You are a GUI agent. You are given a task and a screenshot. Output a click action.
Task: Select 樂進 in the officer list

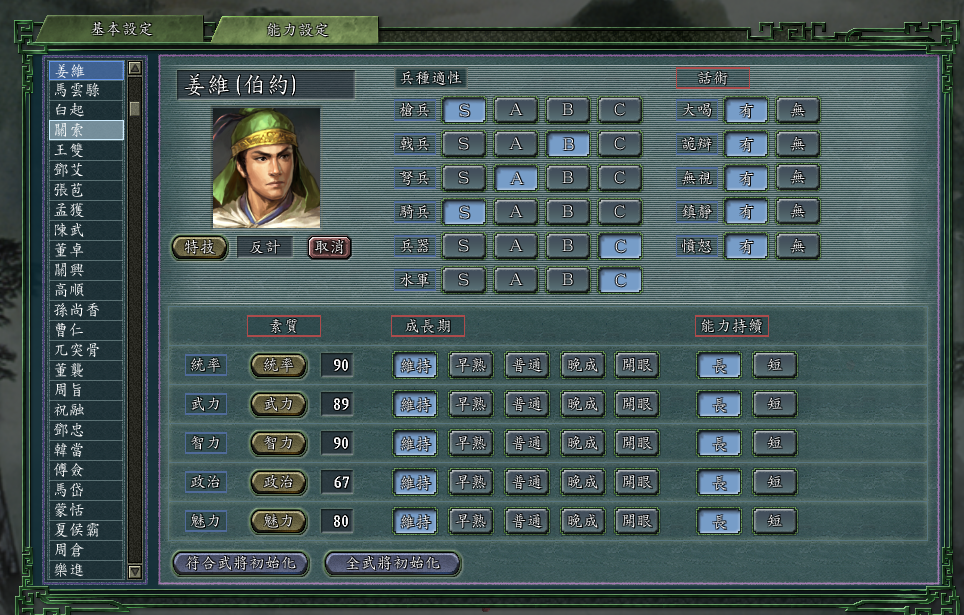click(x=86, y=569)
